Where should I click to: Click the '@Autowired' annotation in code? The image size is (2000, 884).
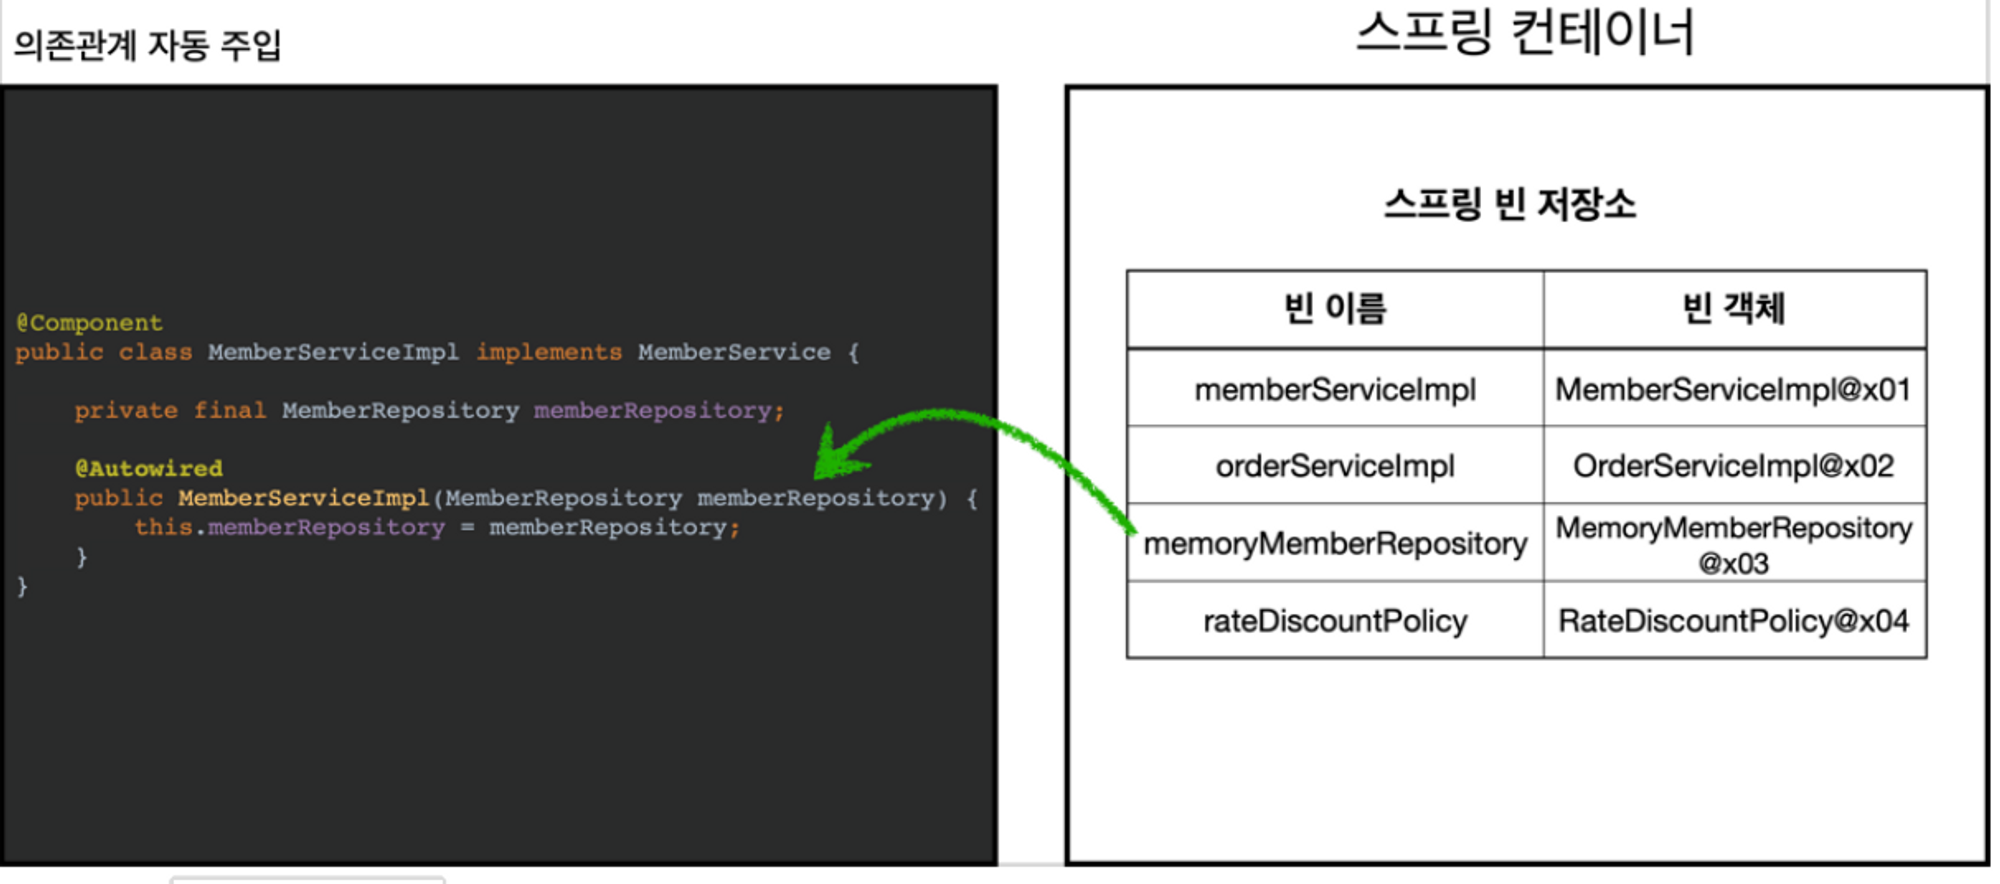(149, 468)
